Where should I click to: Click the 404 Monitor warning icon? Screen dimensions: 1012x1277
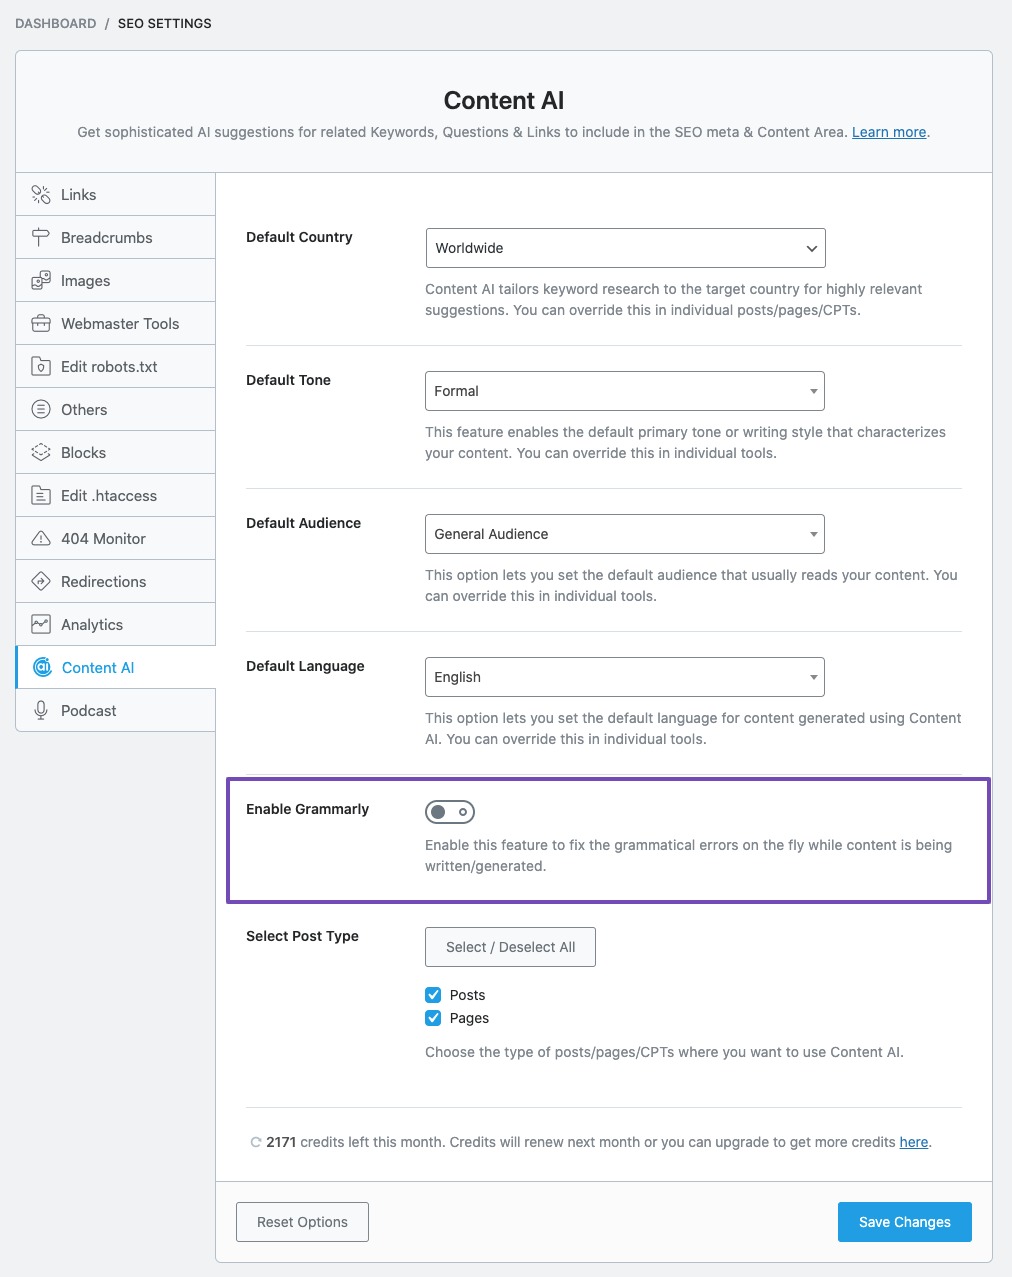pos(41,538)
